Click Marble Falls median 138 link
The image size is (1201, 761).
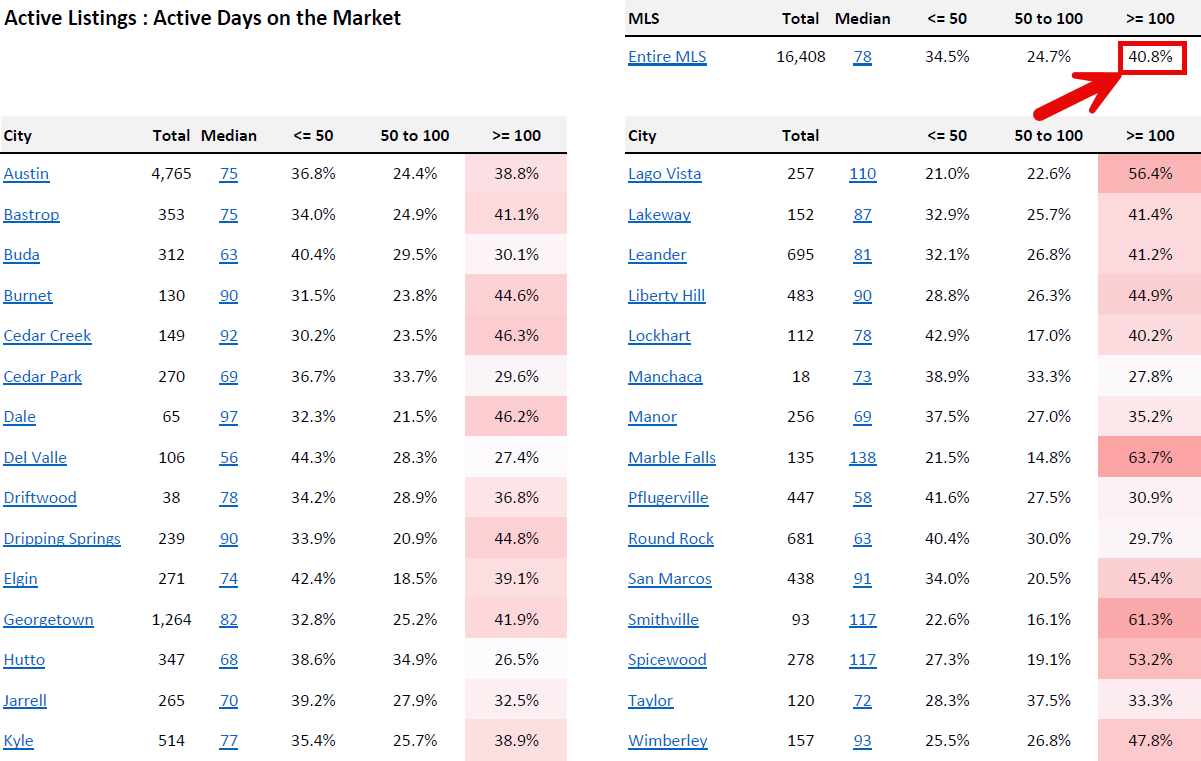click(862, 458)
